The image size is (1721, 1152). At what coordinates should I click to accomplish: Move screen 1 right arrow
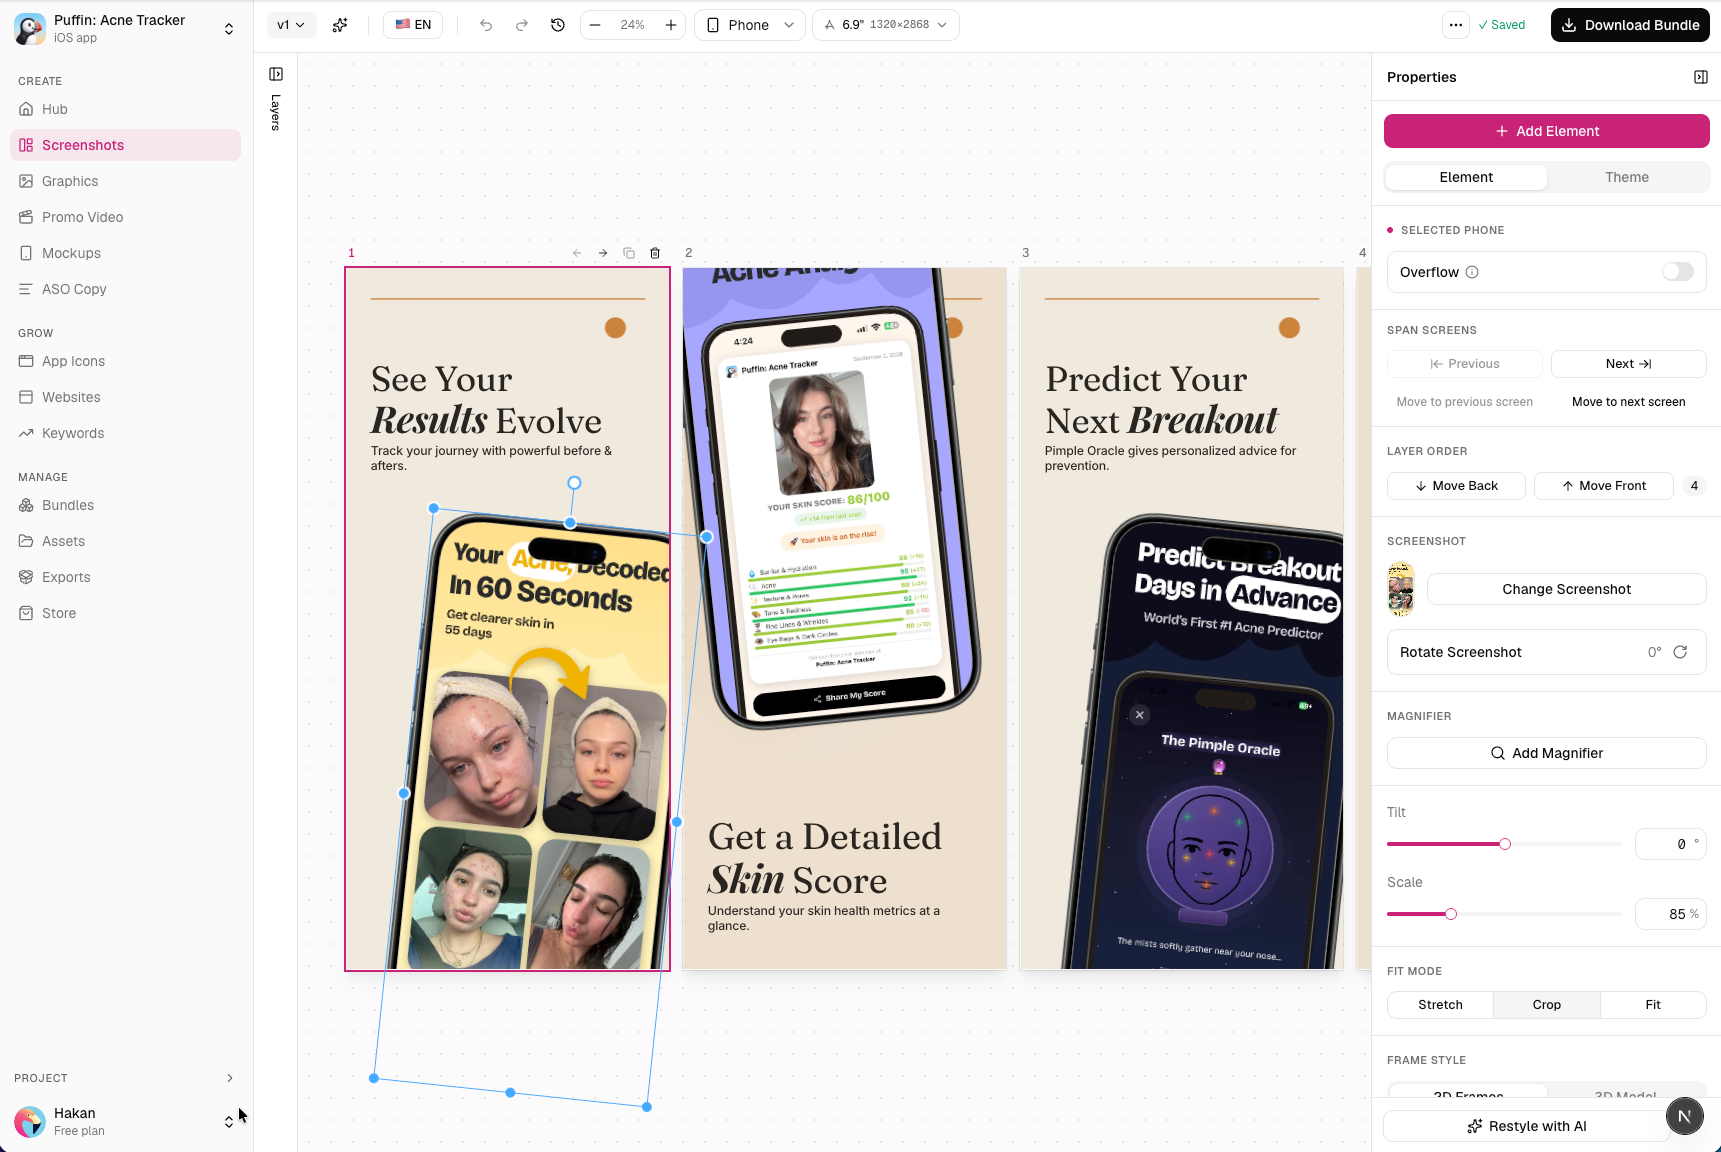pyautogui.click(x=603, y=253)
